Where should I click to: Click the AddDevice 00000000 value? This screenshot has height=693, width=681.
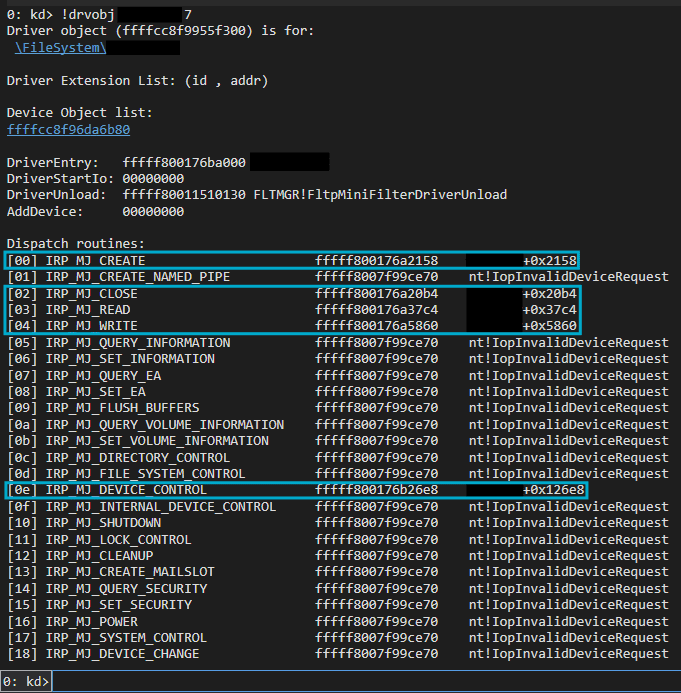(153, 212)
